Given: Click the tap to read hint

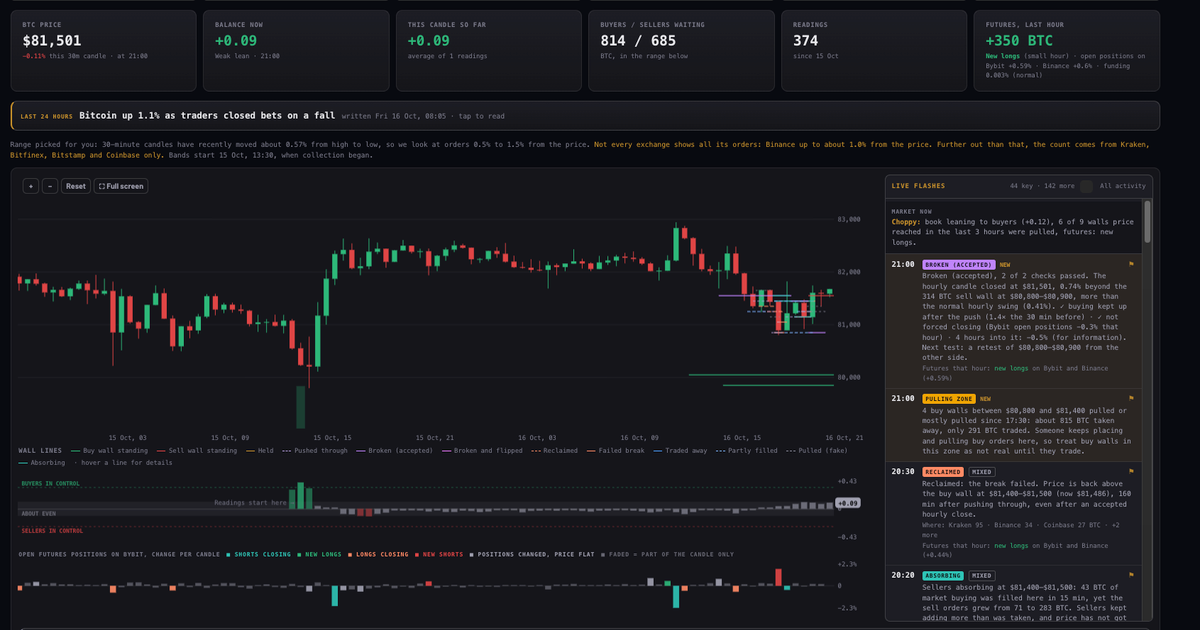Looking at the screenshot, I should coord(480,116).
